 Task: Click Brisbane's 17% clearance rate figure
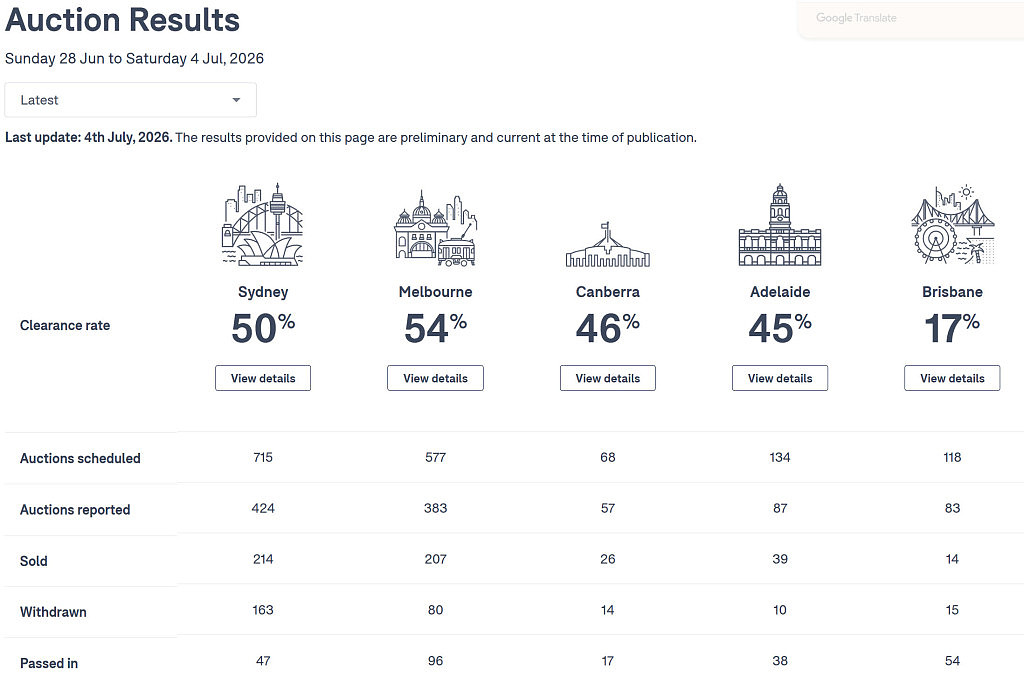point(952,328)
